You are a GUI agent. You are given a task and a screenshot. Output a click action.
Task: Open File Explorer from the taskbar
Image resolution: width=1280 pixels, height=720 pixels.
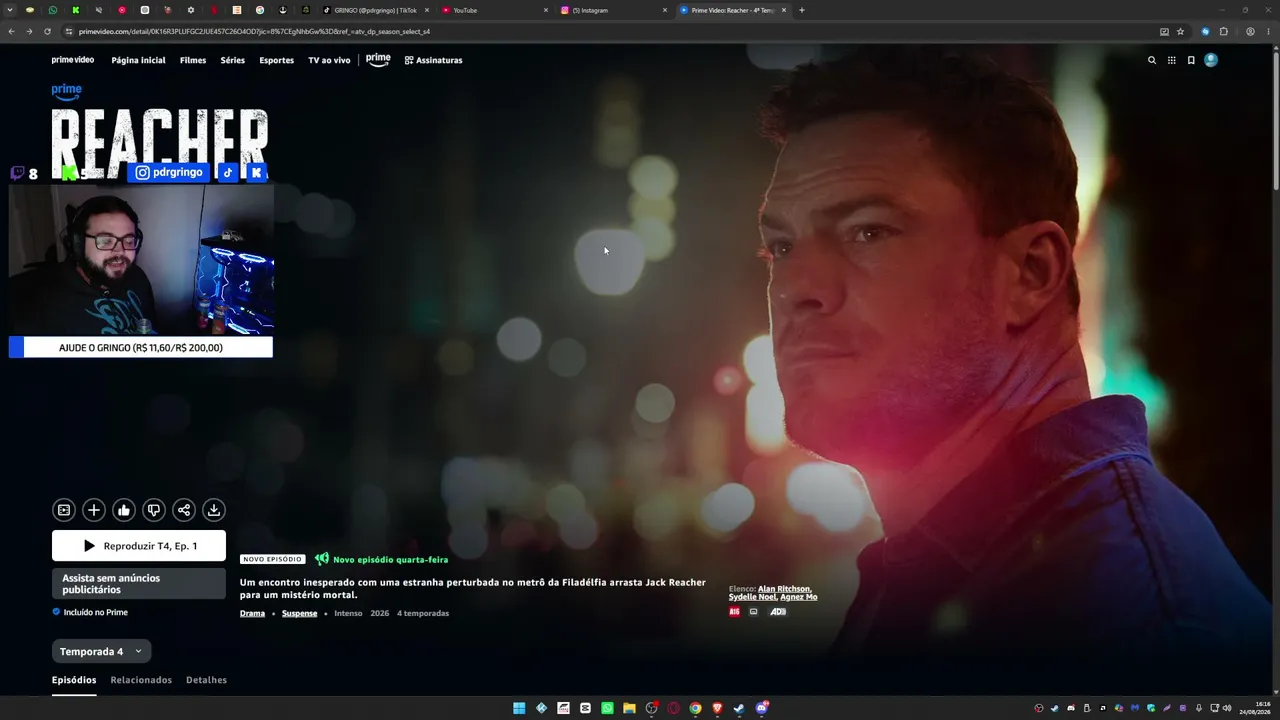coord(629,708)
